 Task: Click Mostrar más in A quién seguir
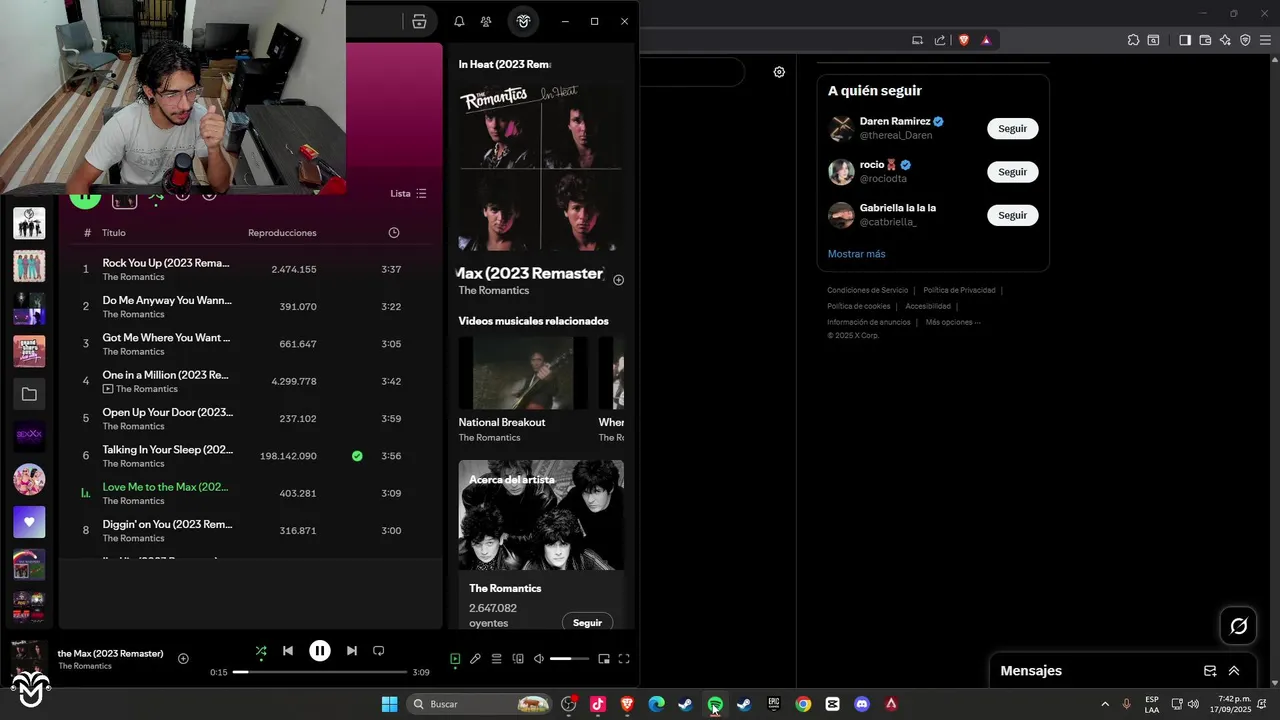coord(856,254)
